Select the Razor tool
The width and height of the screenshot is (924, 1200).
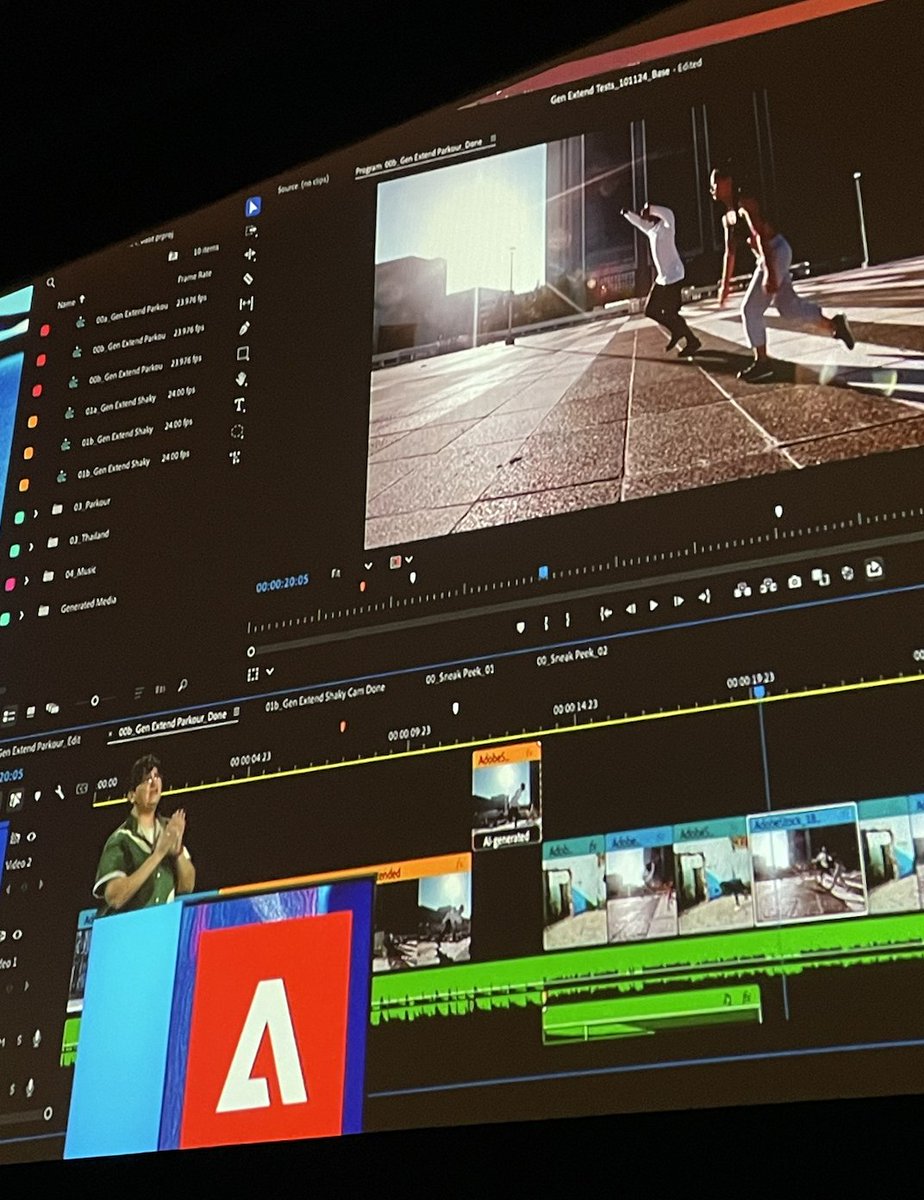(248, 279)
